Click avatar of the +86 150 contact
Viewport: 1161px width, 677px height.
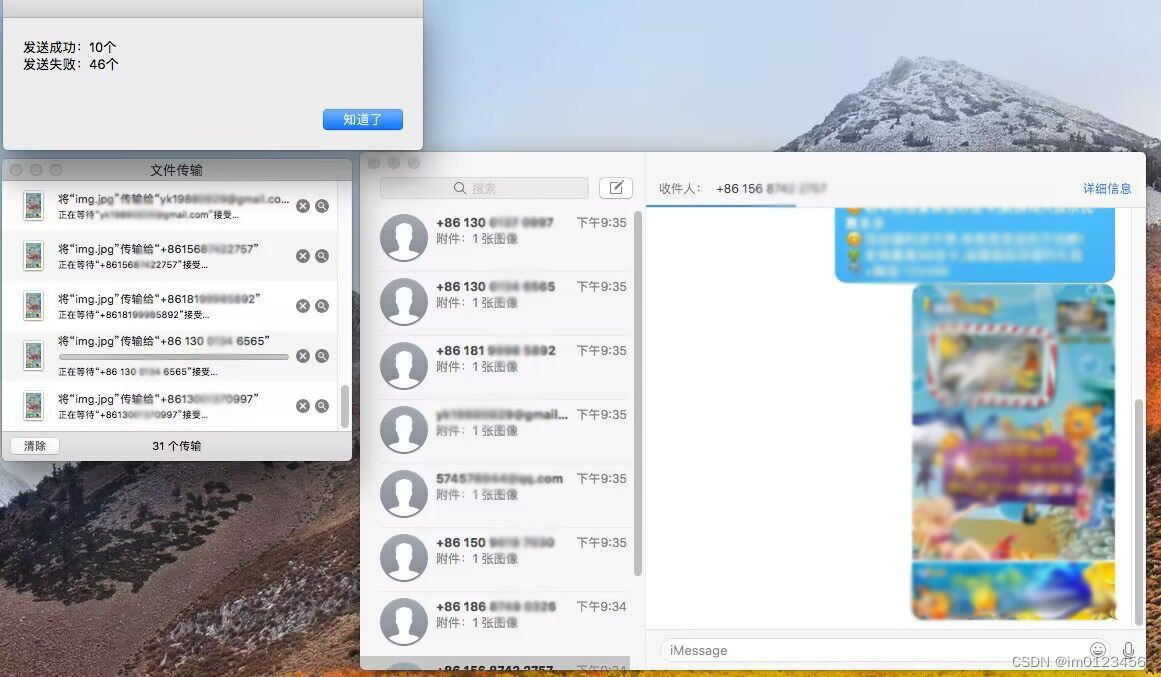pyautogui.click(x=404, y=558)
